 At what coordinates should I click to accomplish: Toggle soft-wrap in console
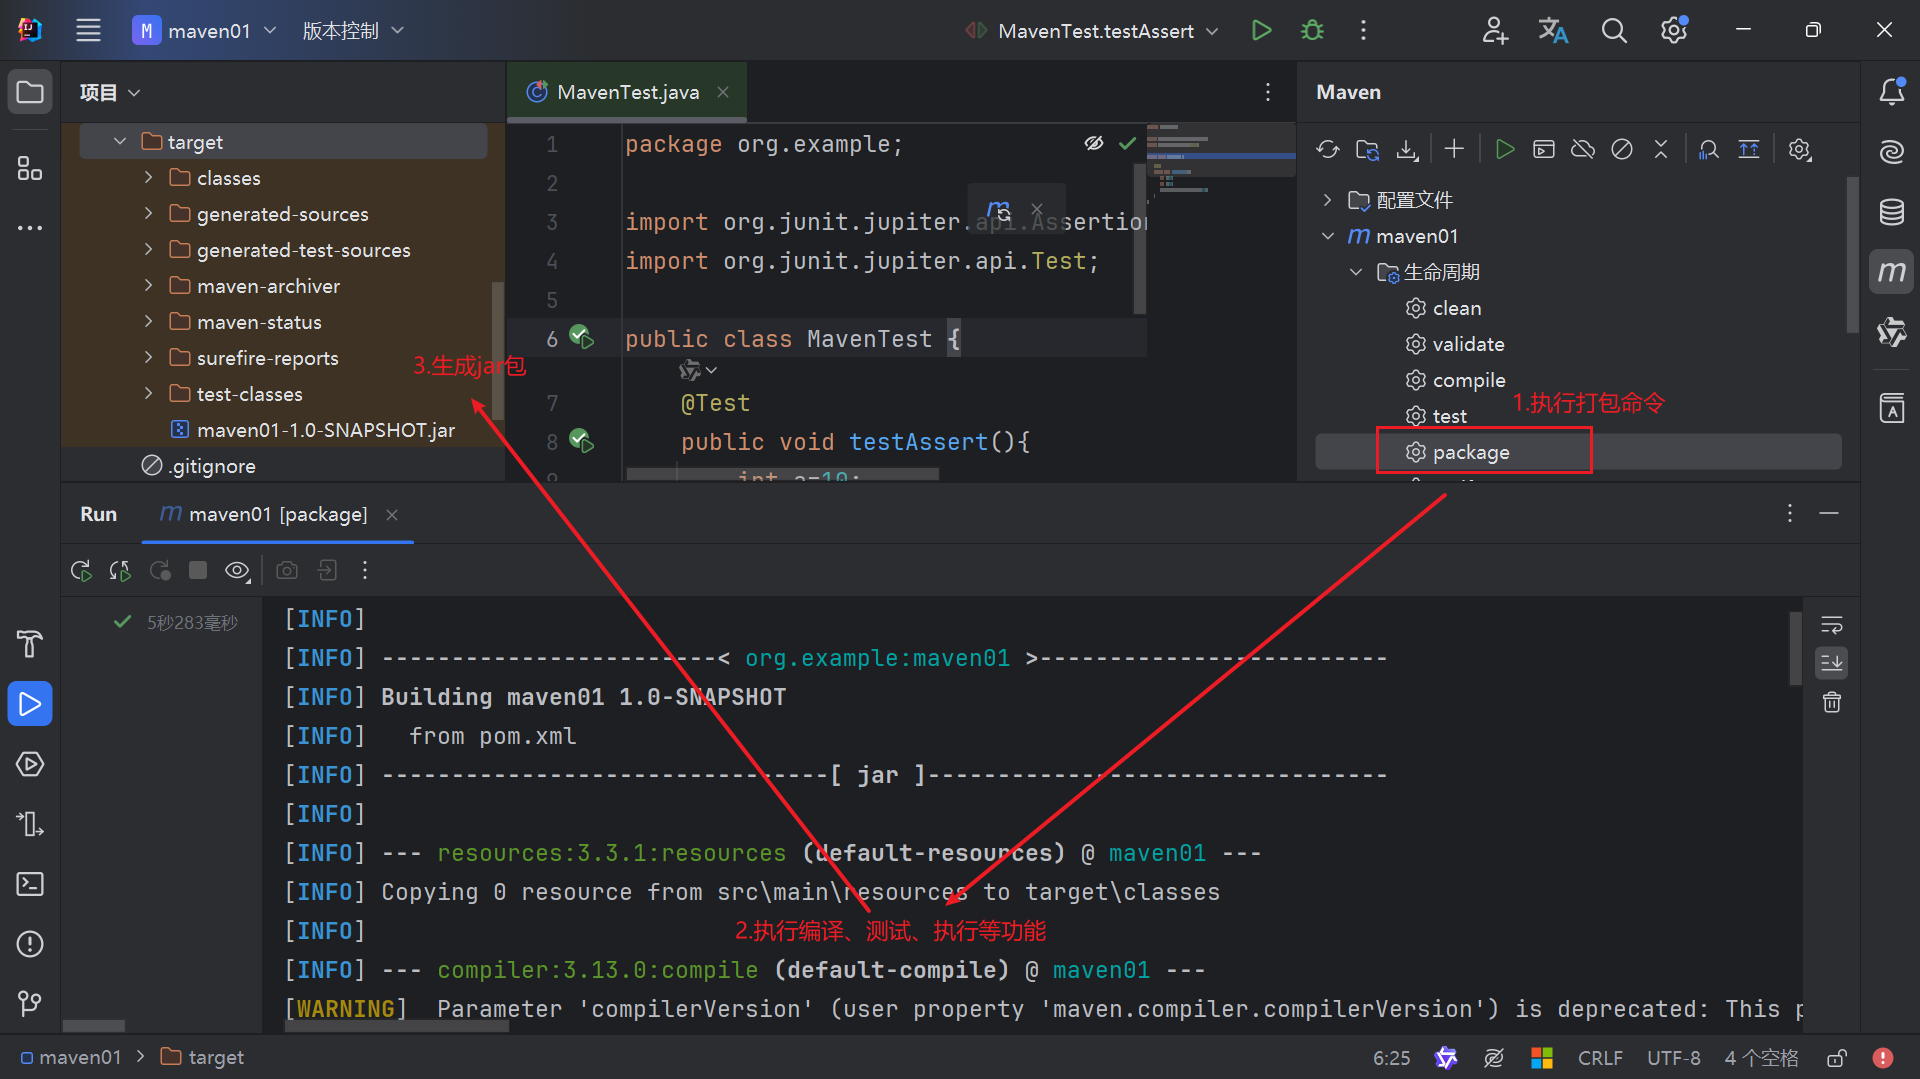[x=1832, y=625]
